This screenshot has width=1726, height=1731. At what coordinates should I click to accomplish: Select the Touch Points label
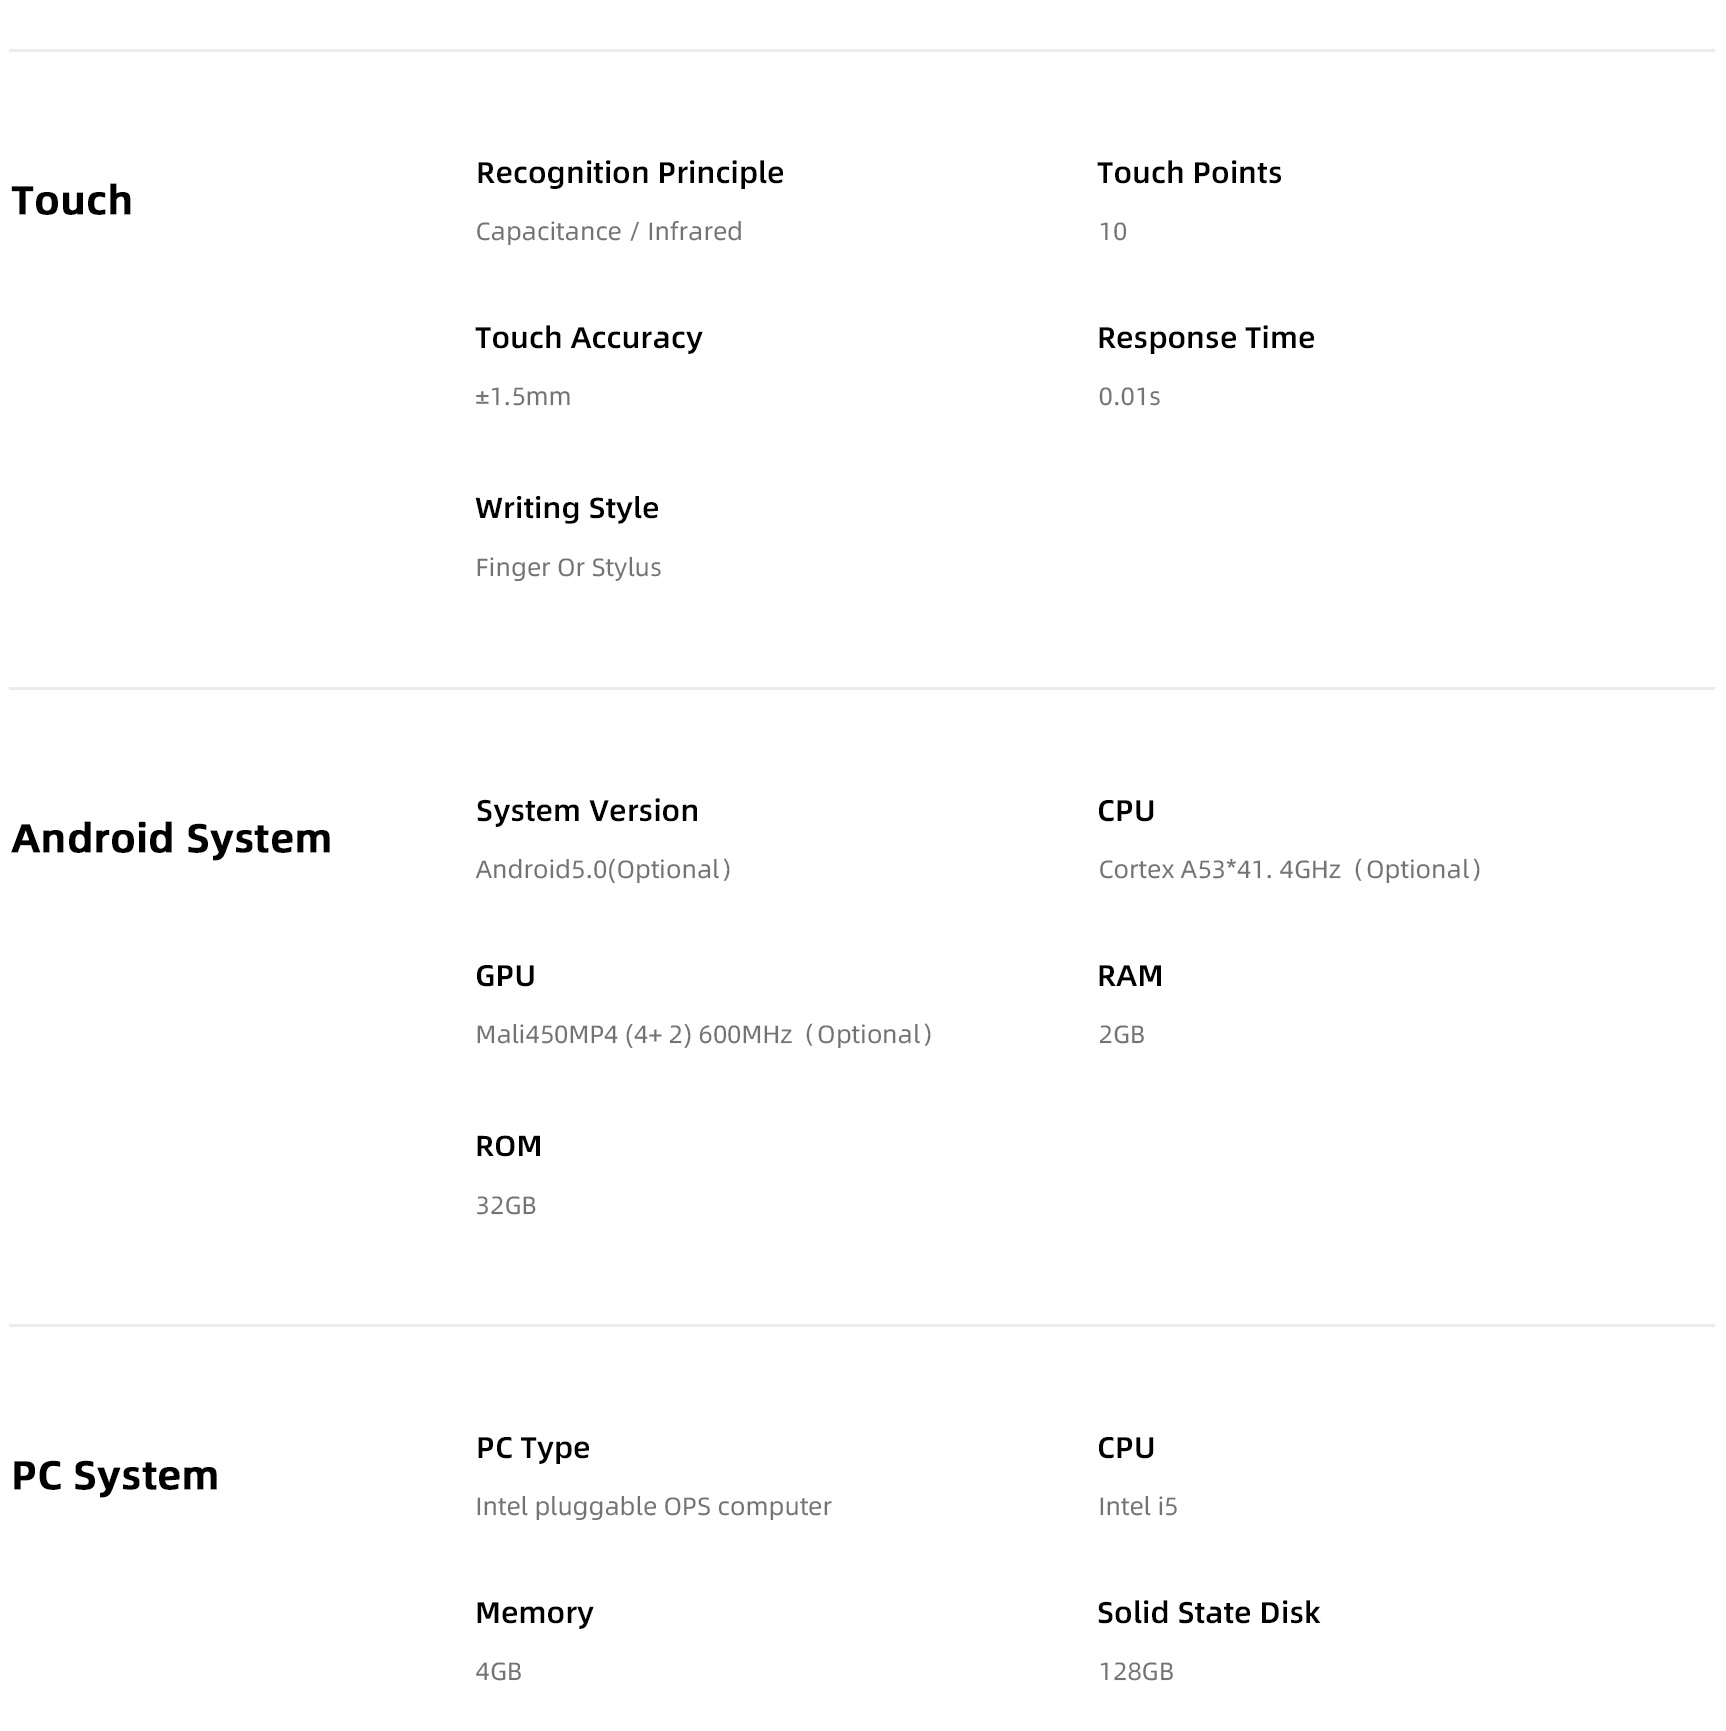[1189, 173]
